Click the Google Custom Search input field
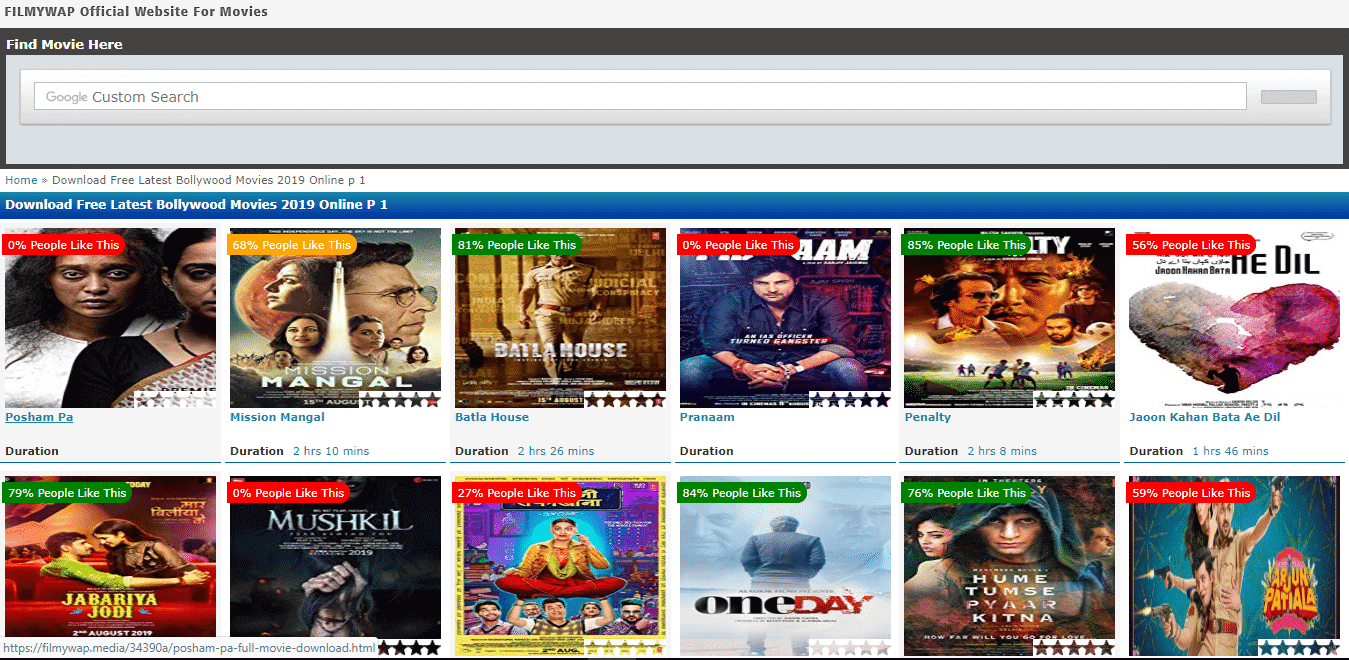1349x660 pixels. click(640, 96)
